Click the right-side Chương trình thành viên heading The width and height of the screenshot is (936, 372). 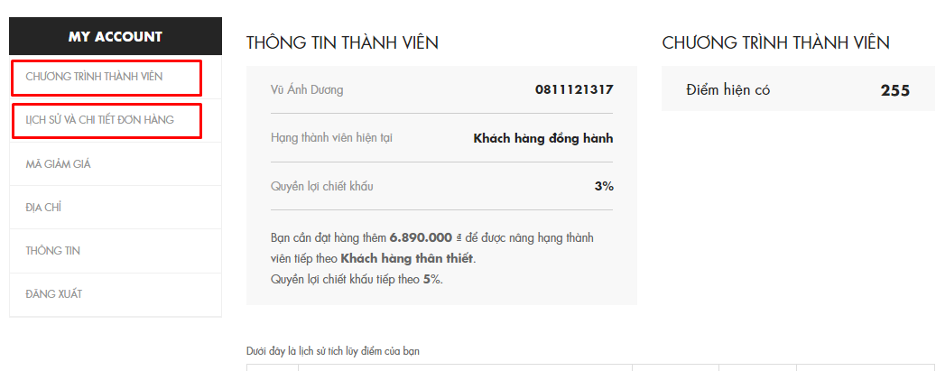(775, 43)
